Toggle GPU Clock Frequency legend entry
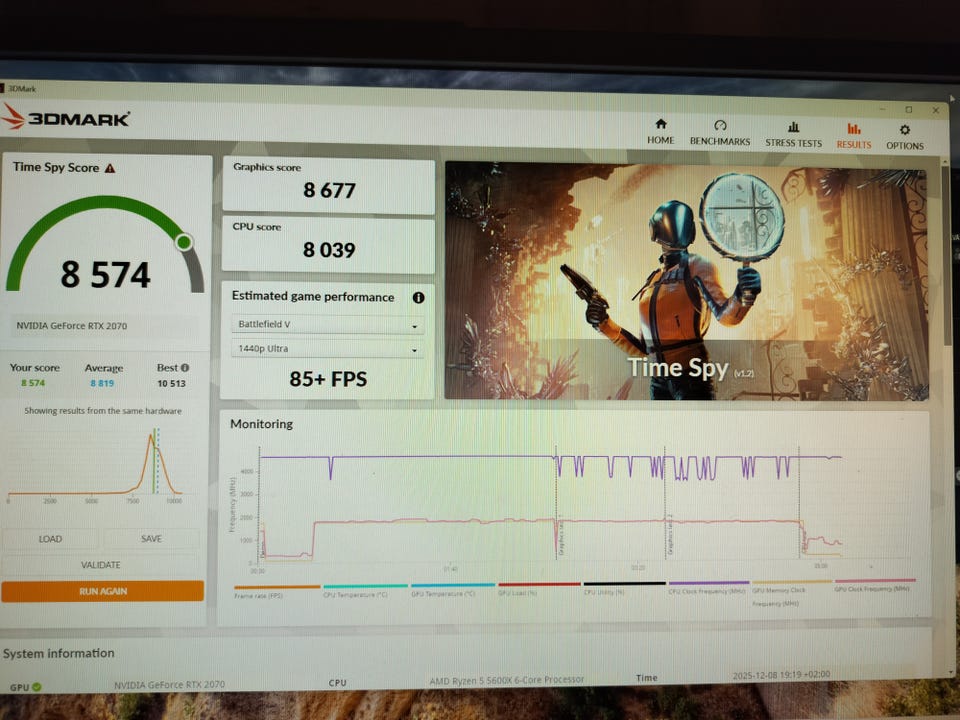Image resolution: width=960 pixels, height=720 pixels. (x=875, y=585)
